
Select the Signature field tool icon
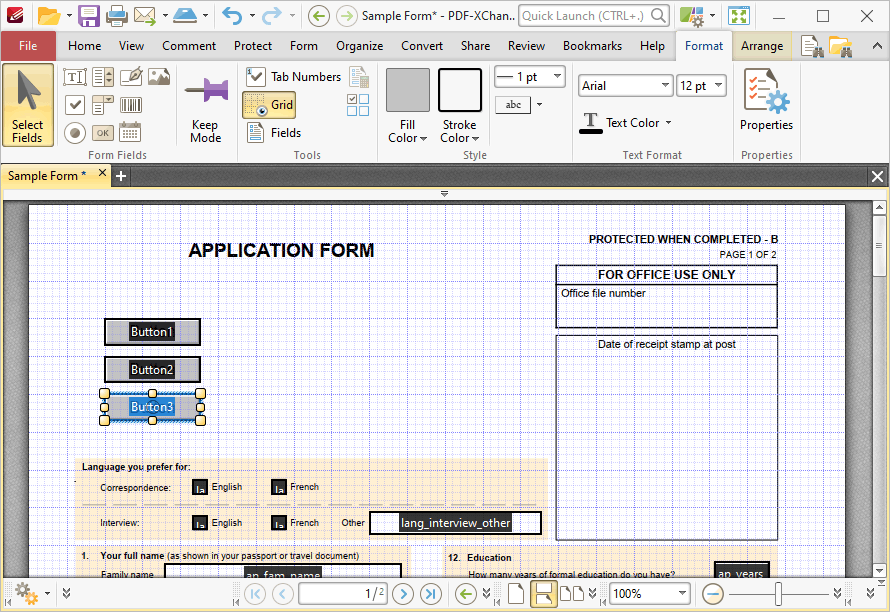click(x=131, y=77)
